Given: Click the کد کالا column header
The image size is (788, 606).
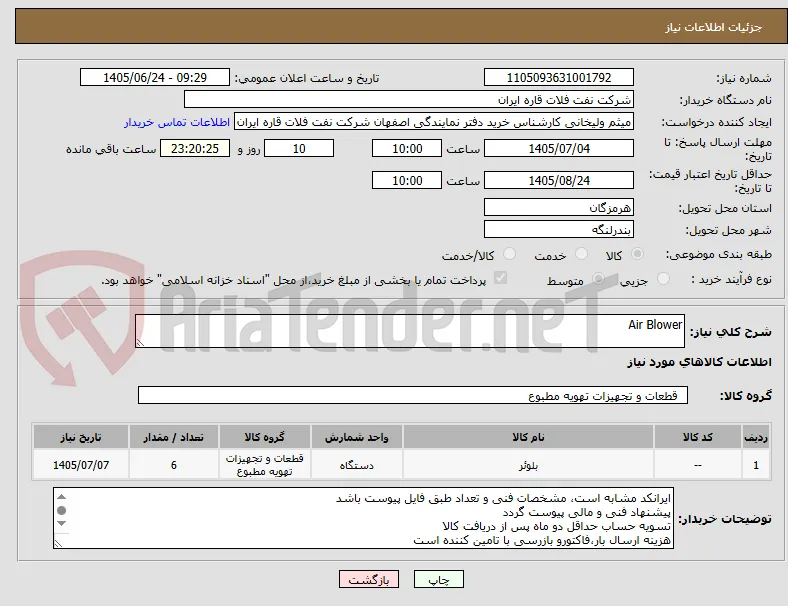Looking at the screenshot, I should (698, 437).
